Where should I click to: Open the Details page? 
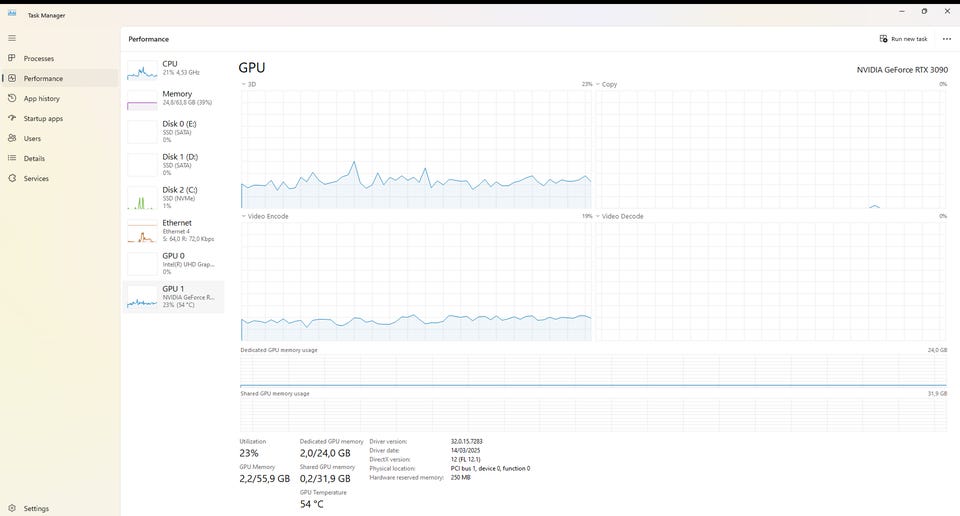coord(59,158)
